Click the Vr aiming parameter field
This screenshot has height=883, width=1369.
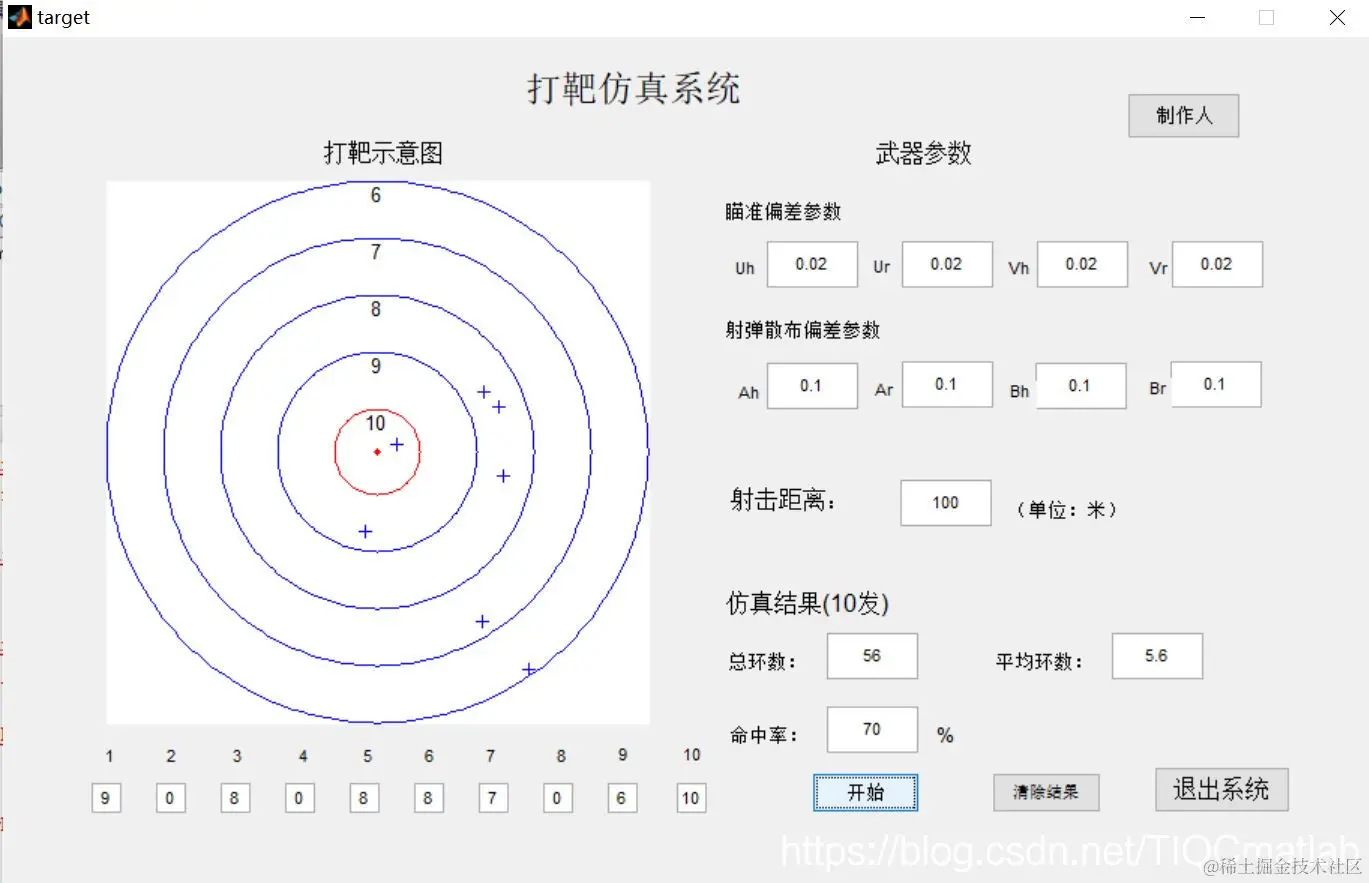tap(1216, 264)
